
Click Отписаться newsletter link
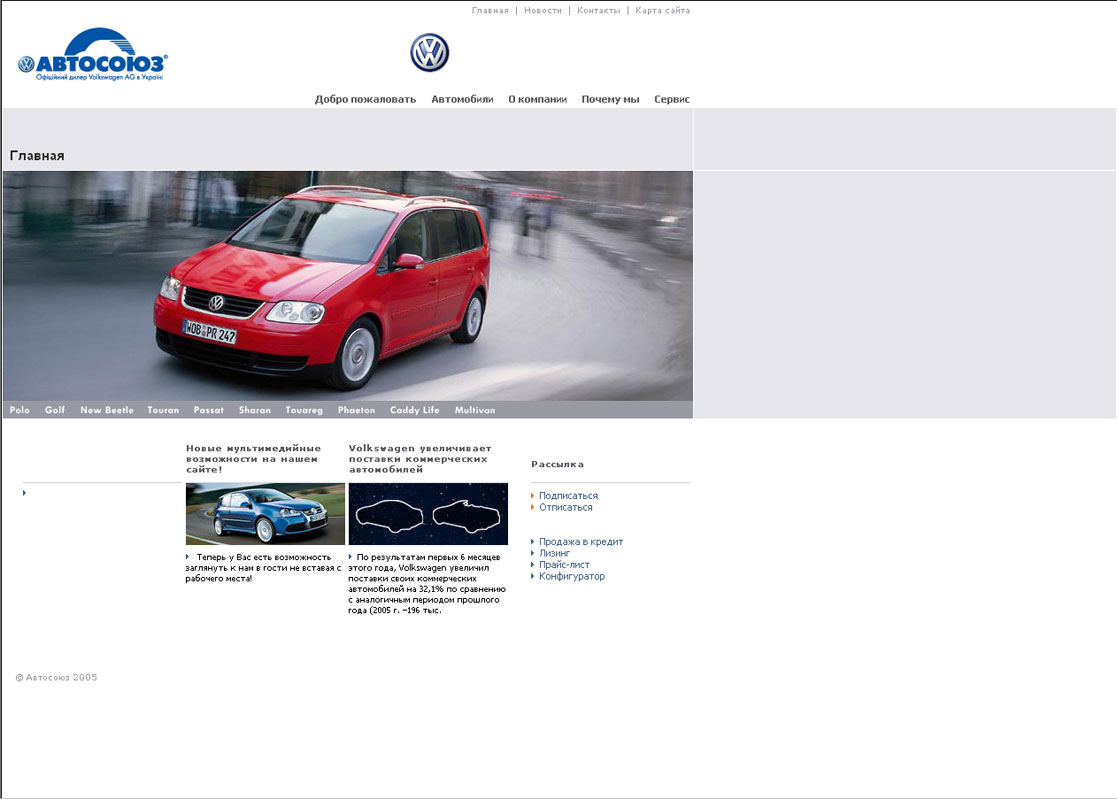(566, 507)
